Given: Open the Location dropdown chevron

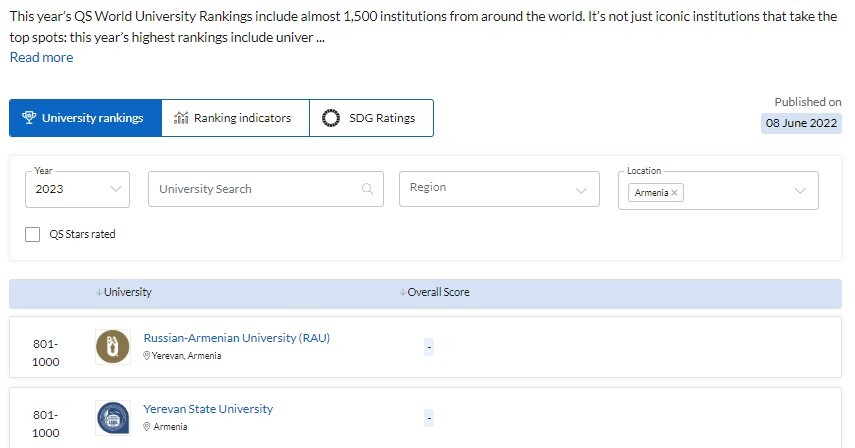Looking at the screenshot, I should coord(800,191).
